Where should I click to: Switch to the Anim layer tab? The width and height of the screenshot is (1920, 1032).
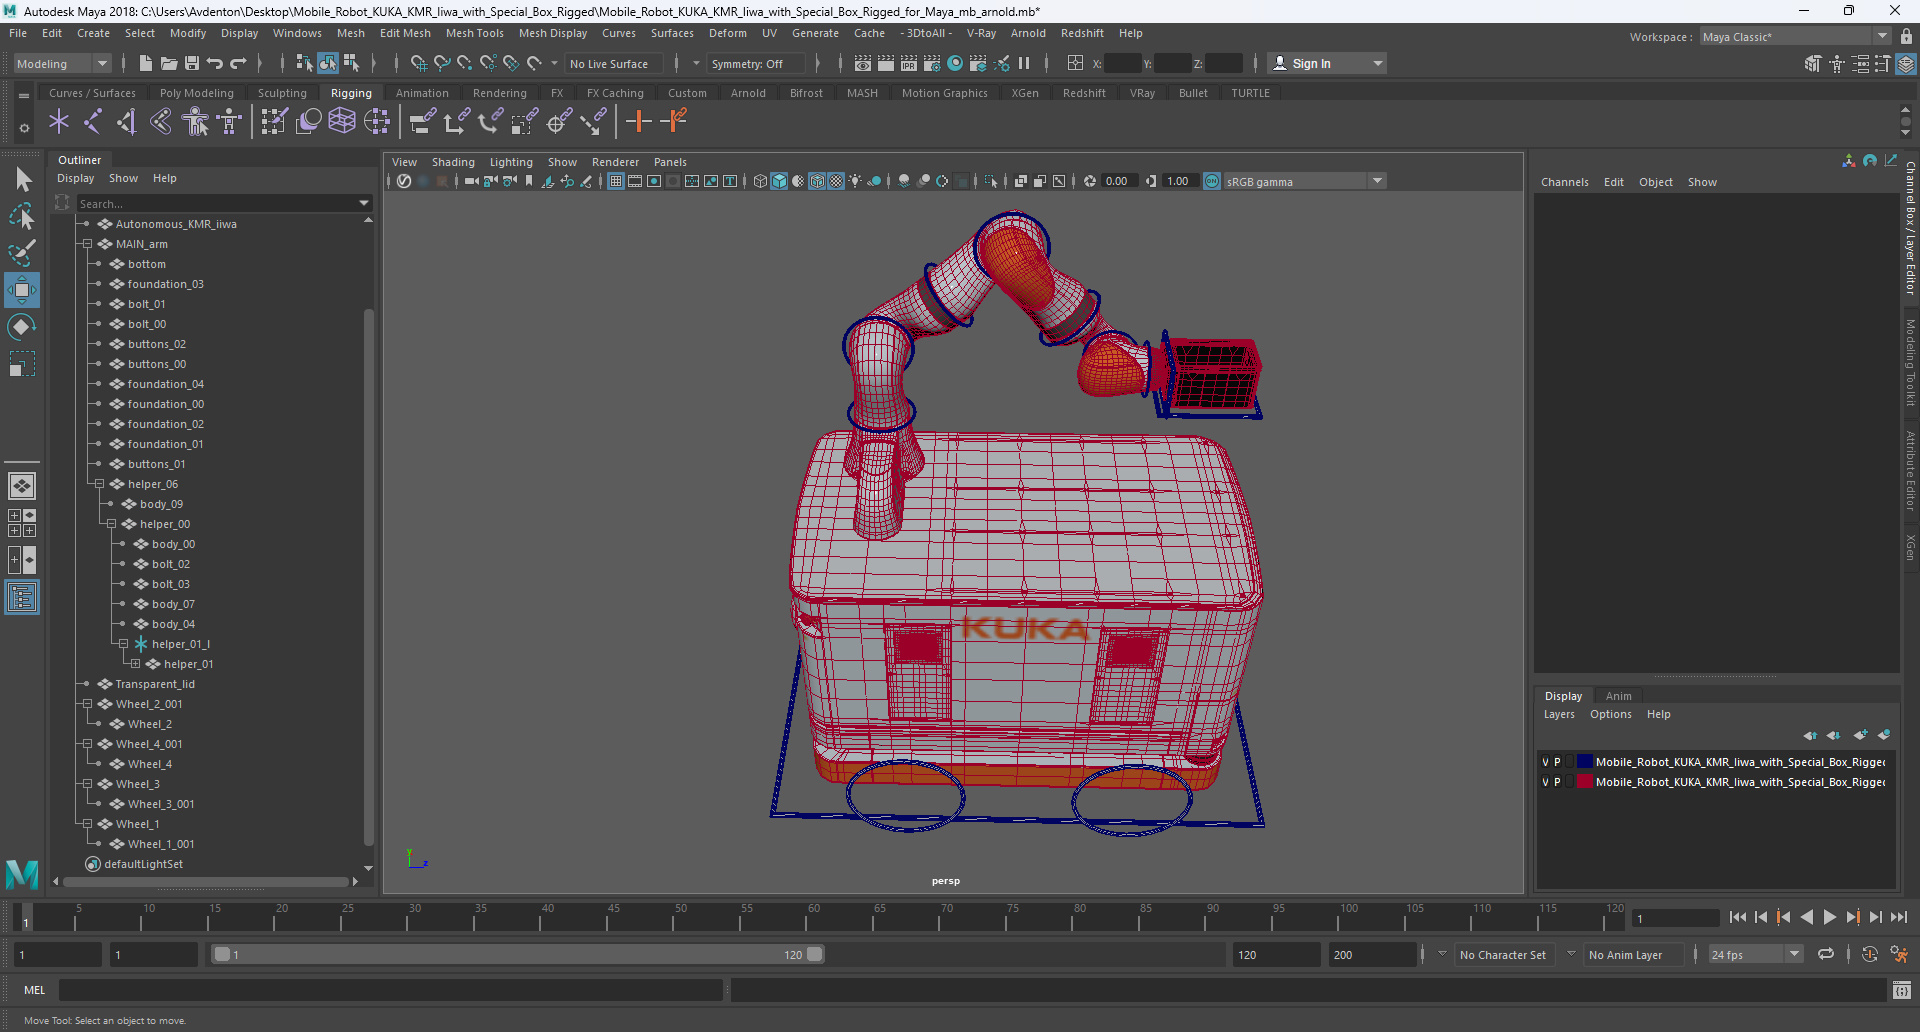pos(1618,696)
